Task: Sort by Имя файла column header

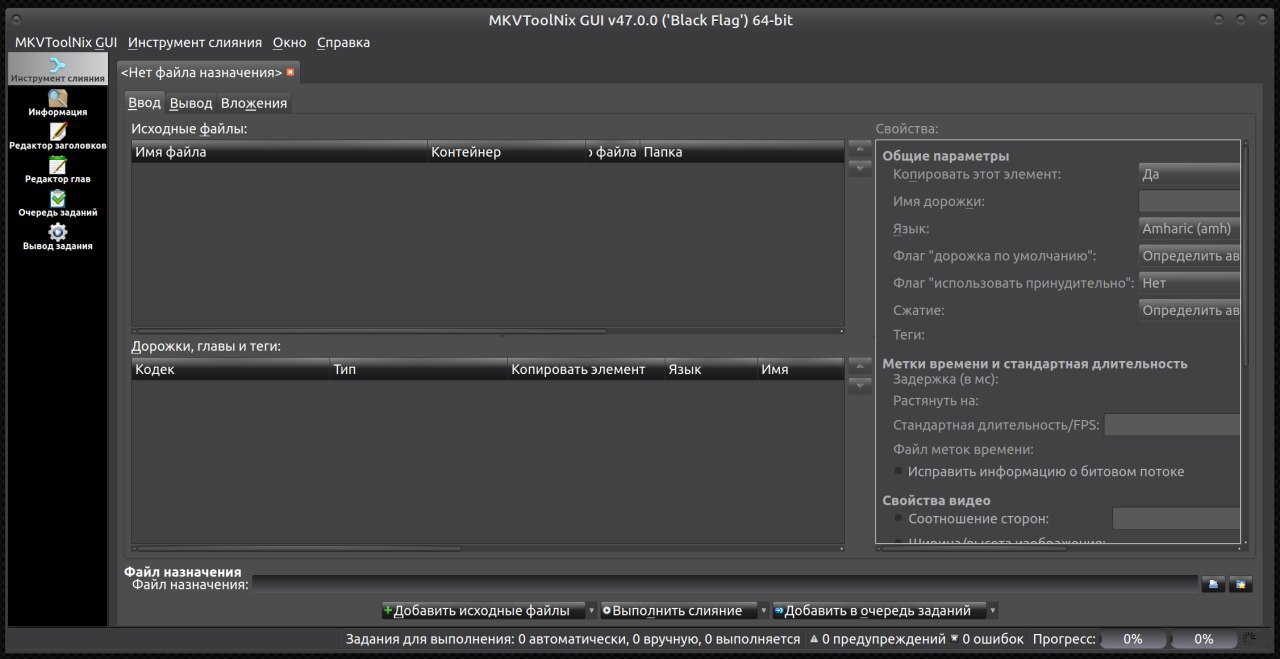Action: tap(279, 152)
